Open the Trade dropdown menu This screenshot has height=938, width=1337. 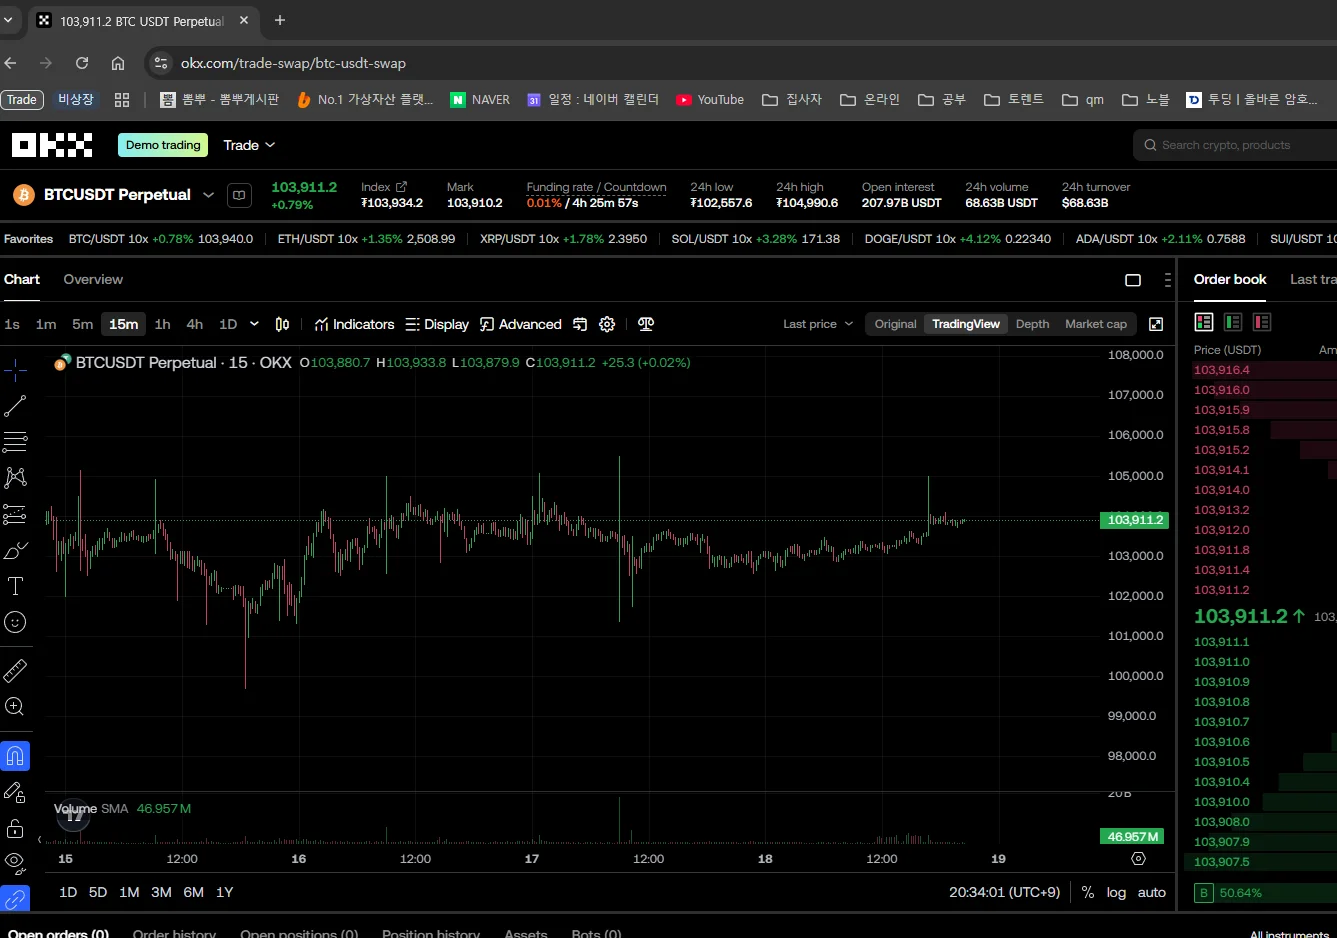248,145
